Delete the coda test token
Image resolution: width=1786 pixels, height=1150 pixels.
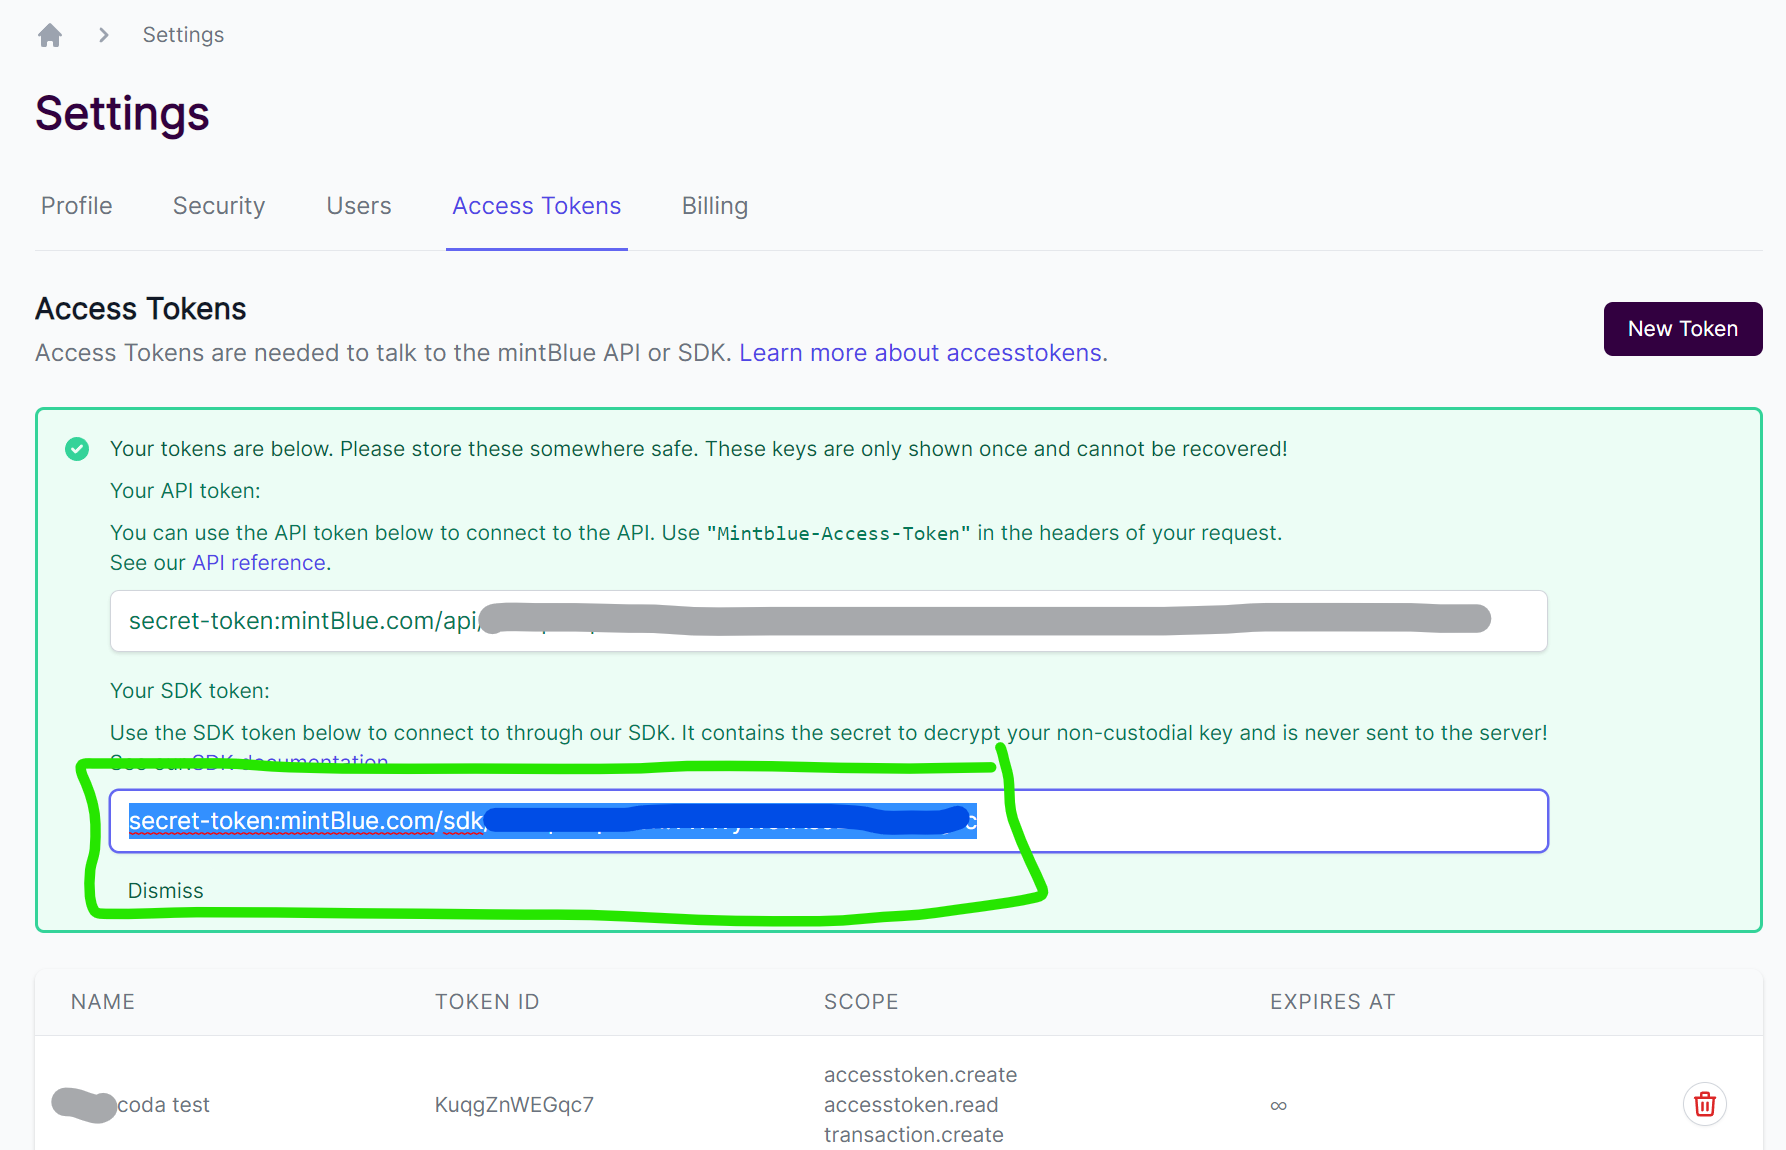[x=1705, y=1105]
